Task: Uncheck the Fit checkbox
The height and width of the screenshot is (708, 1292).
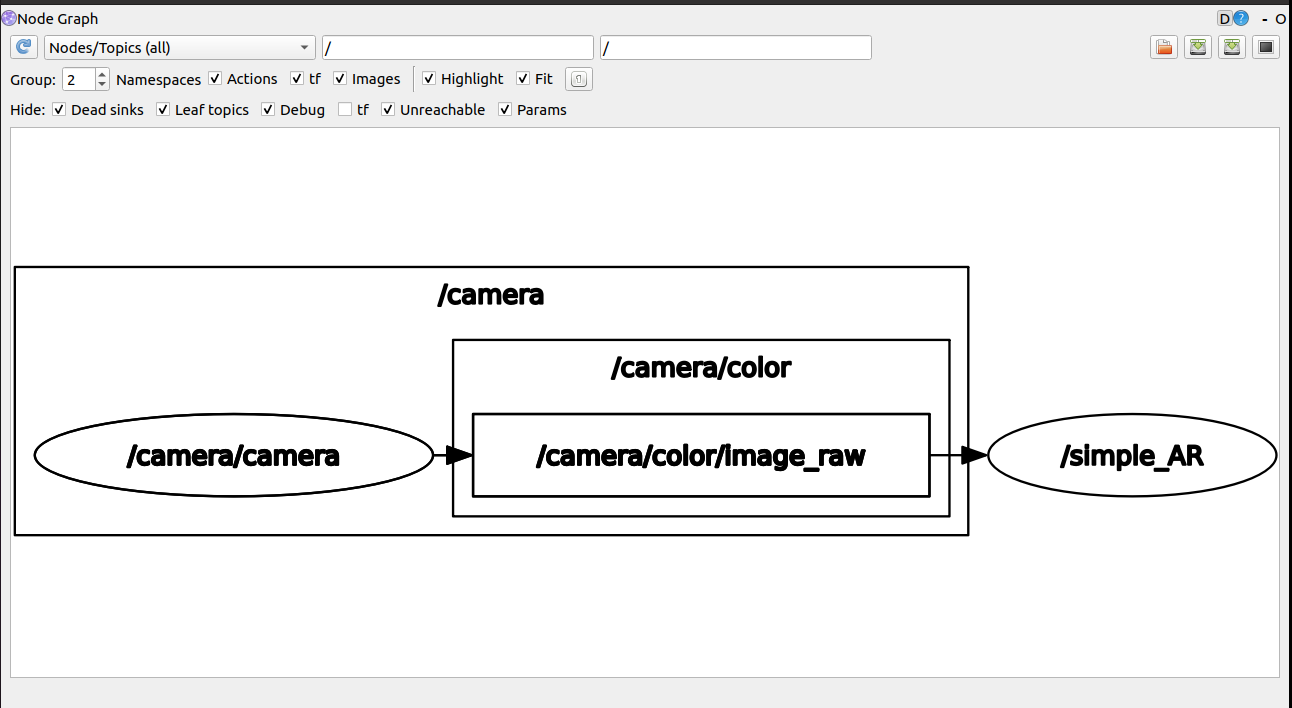Action: click(523, 79)
